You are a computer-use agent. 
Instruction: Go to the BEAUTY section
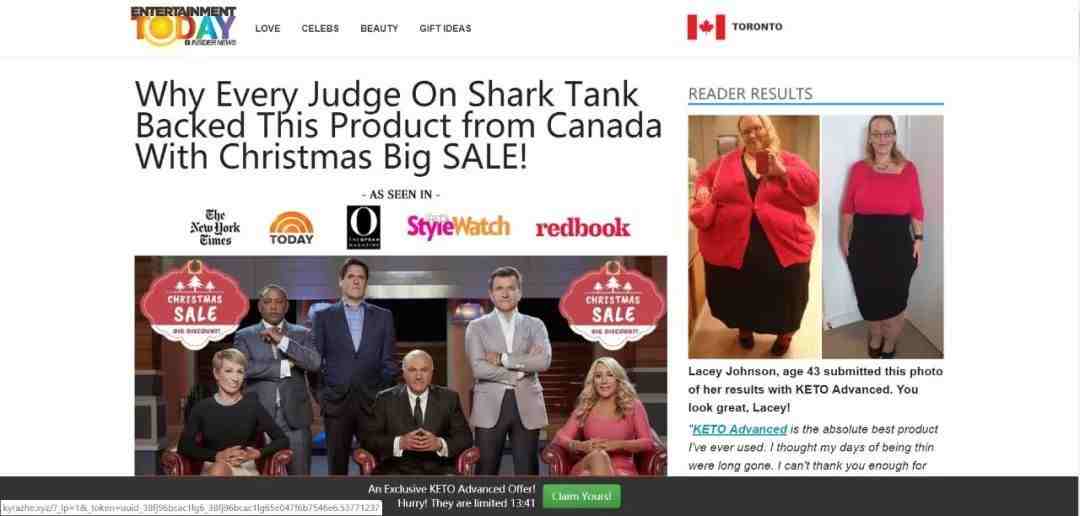379,28
